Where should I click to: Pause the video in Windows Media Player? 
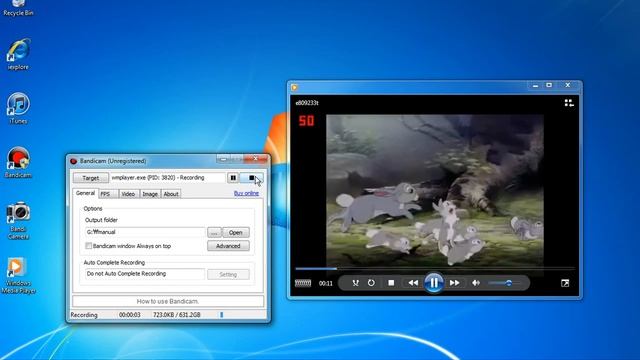click(433, 282)
